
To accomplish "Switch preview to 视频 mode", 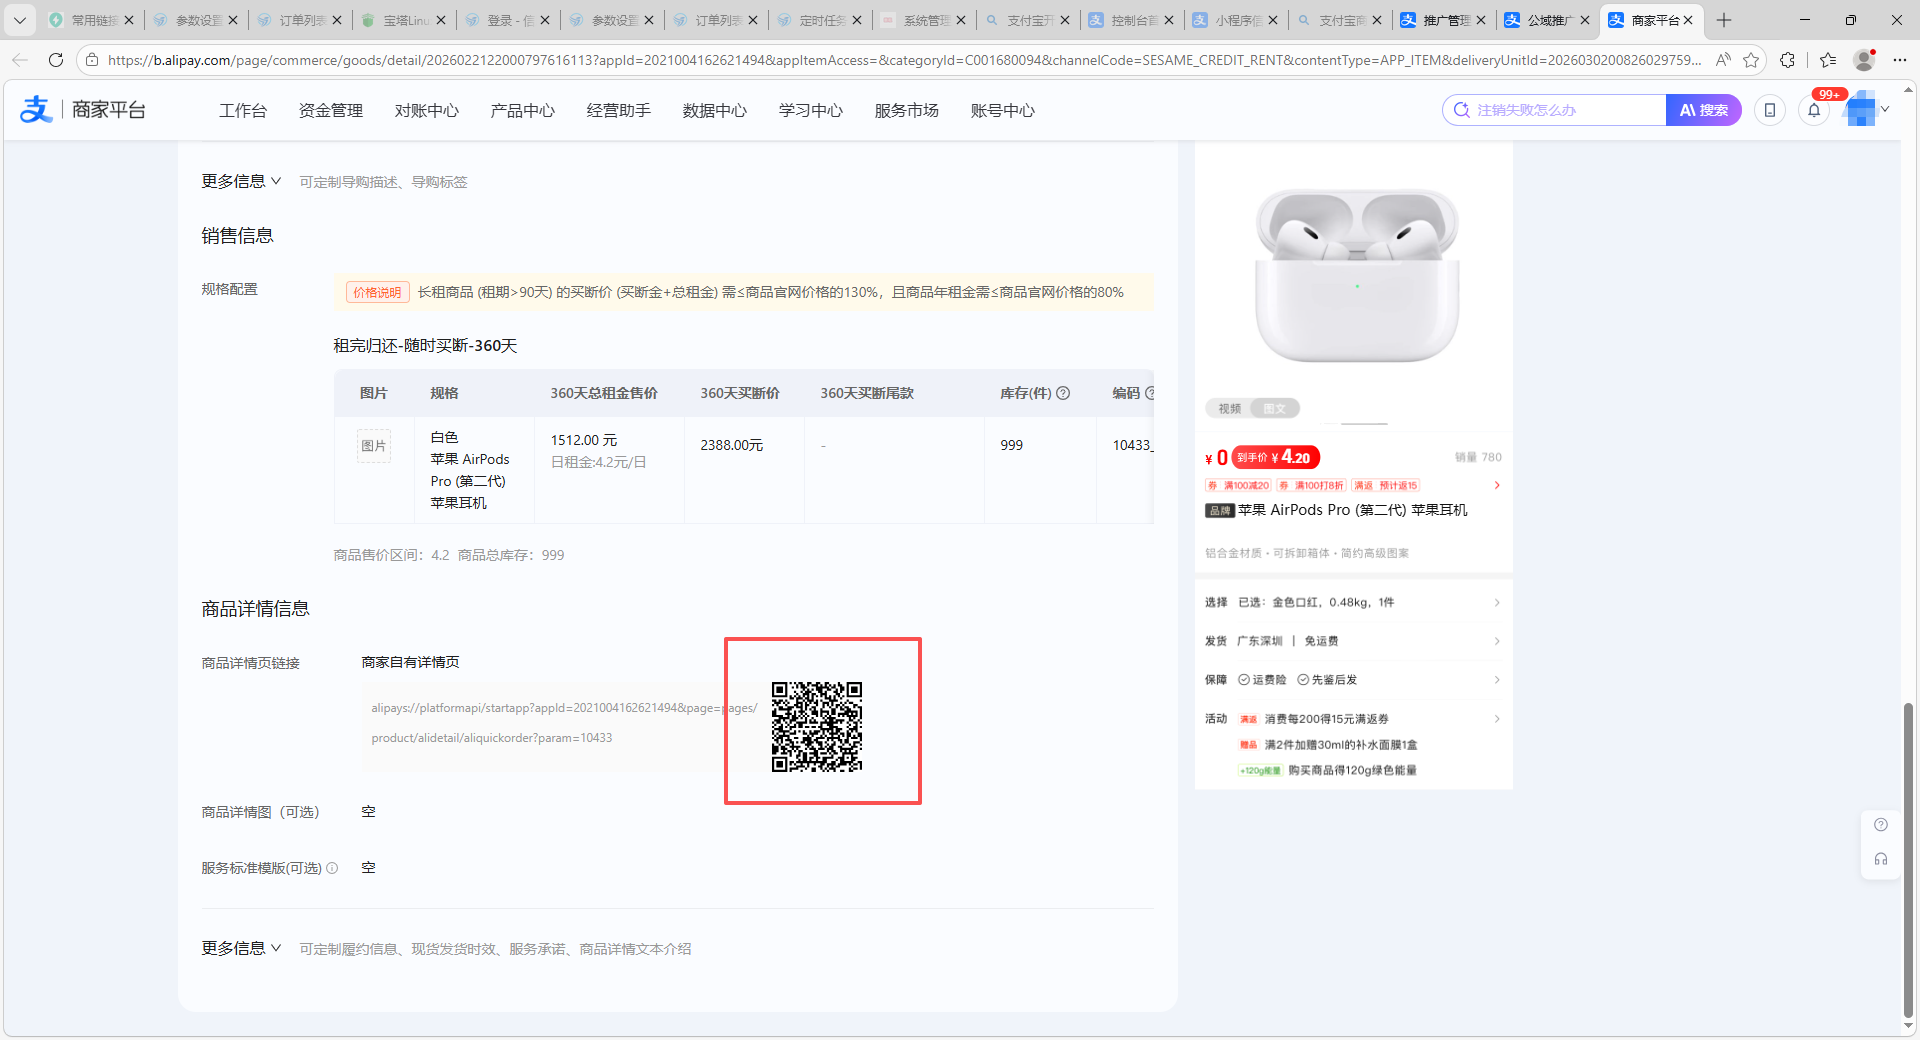I will tap(1229, 408).
